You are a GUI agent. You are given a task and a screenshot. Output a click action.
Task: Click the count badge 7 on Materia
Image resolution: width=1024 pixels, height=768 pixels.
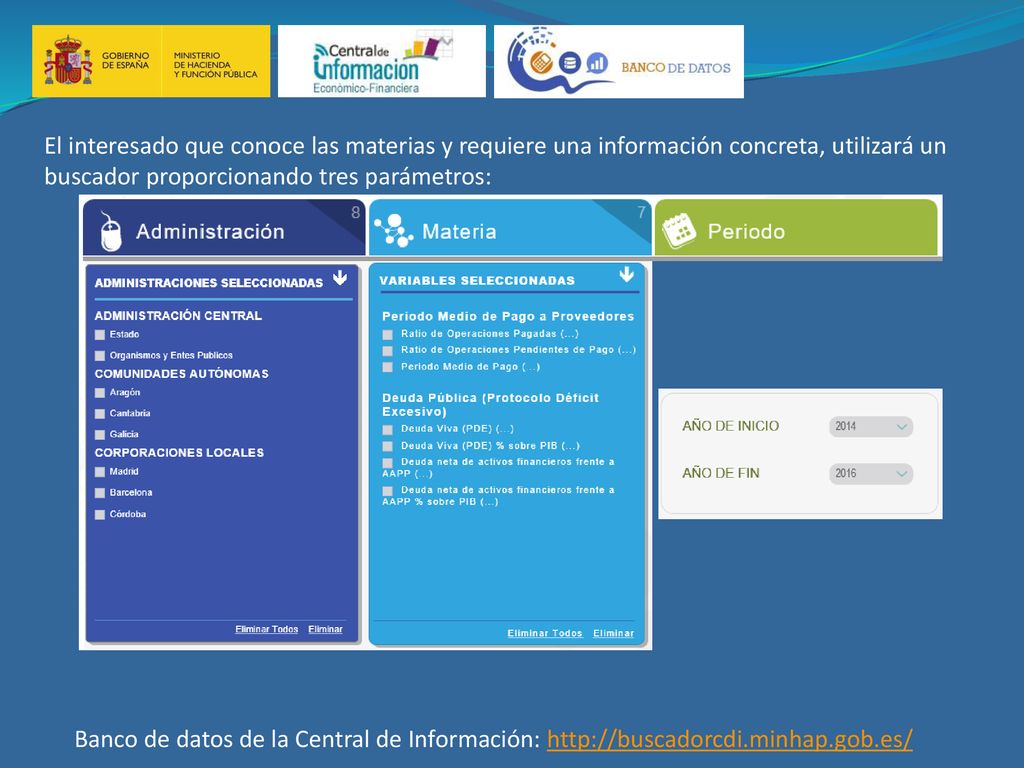point(641,212)
